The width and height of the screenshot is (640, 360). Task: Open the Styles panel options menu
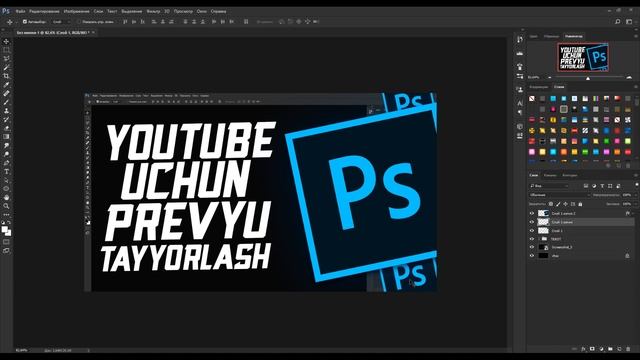tap(636, 87)
